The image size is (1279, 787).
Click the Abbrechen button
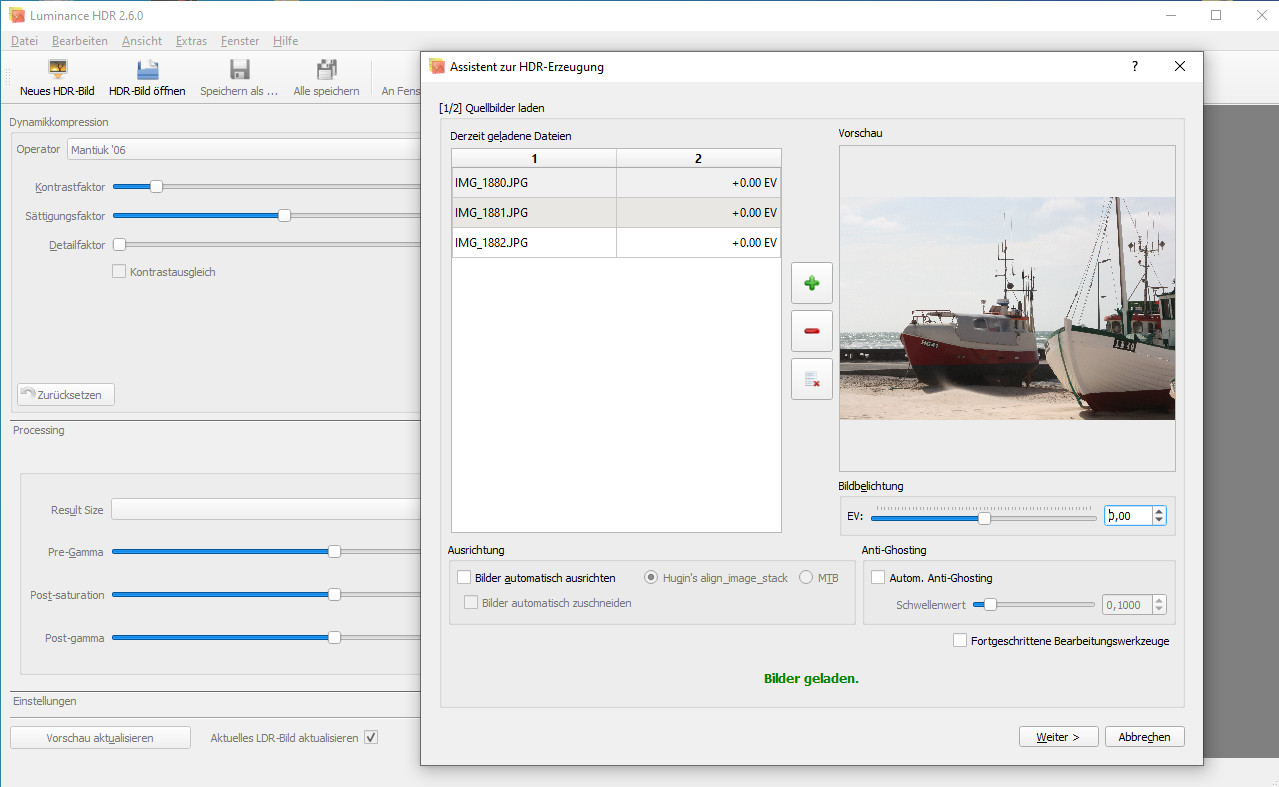1144,737
